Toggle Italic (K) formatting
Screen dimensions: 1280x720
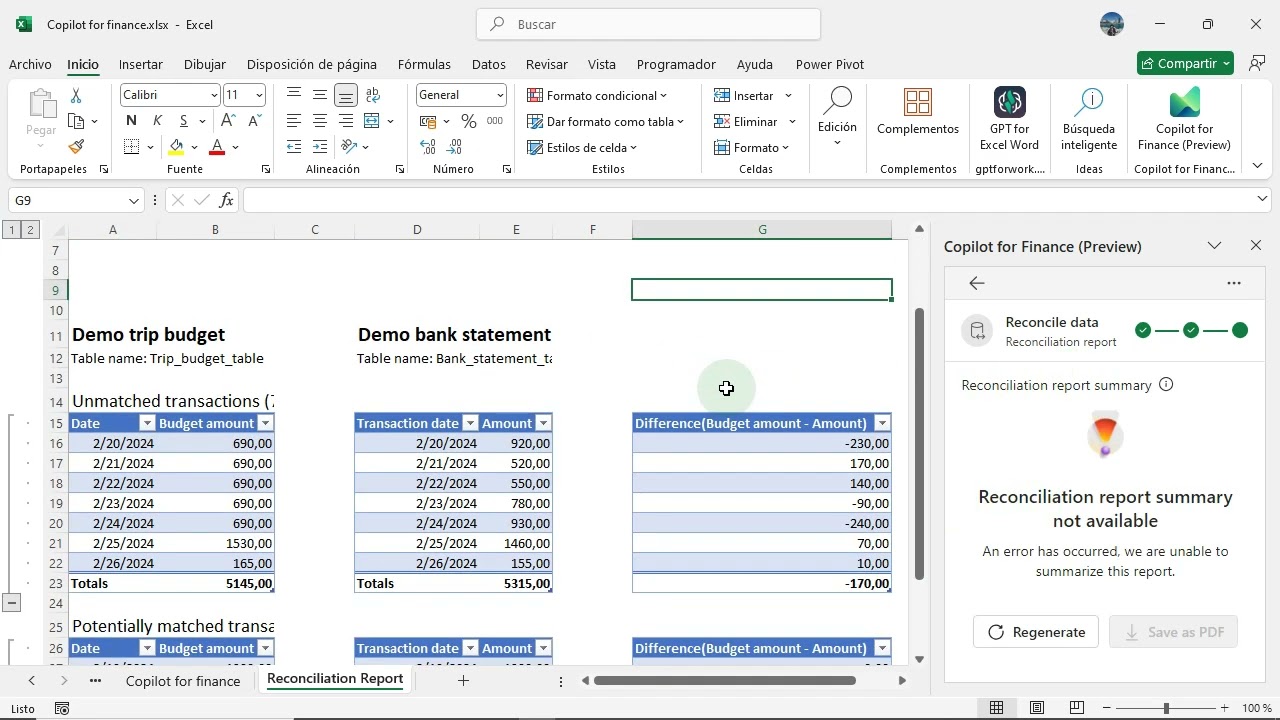click(x=157, y=121)
